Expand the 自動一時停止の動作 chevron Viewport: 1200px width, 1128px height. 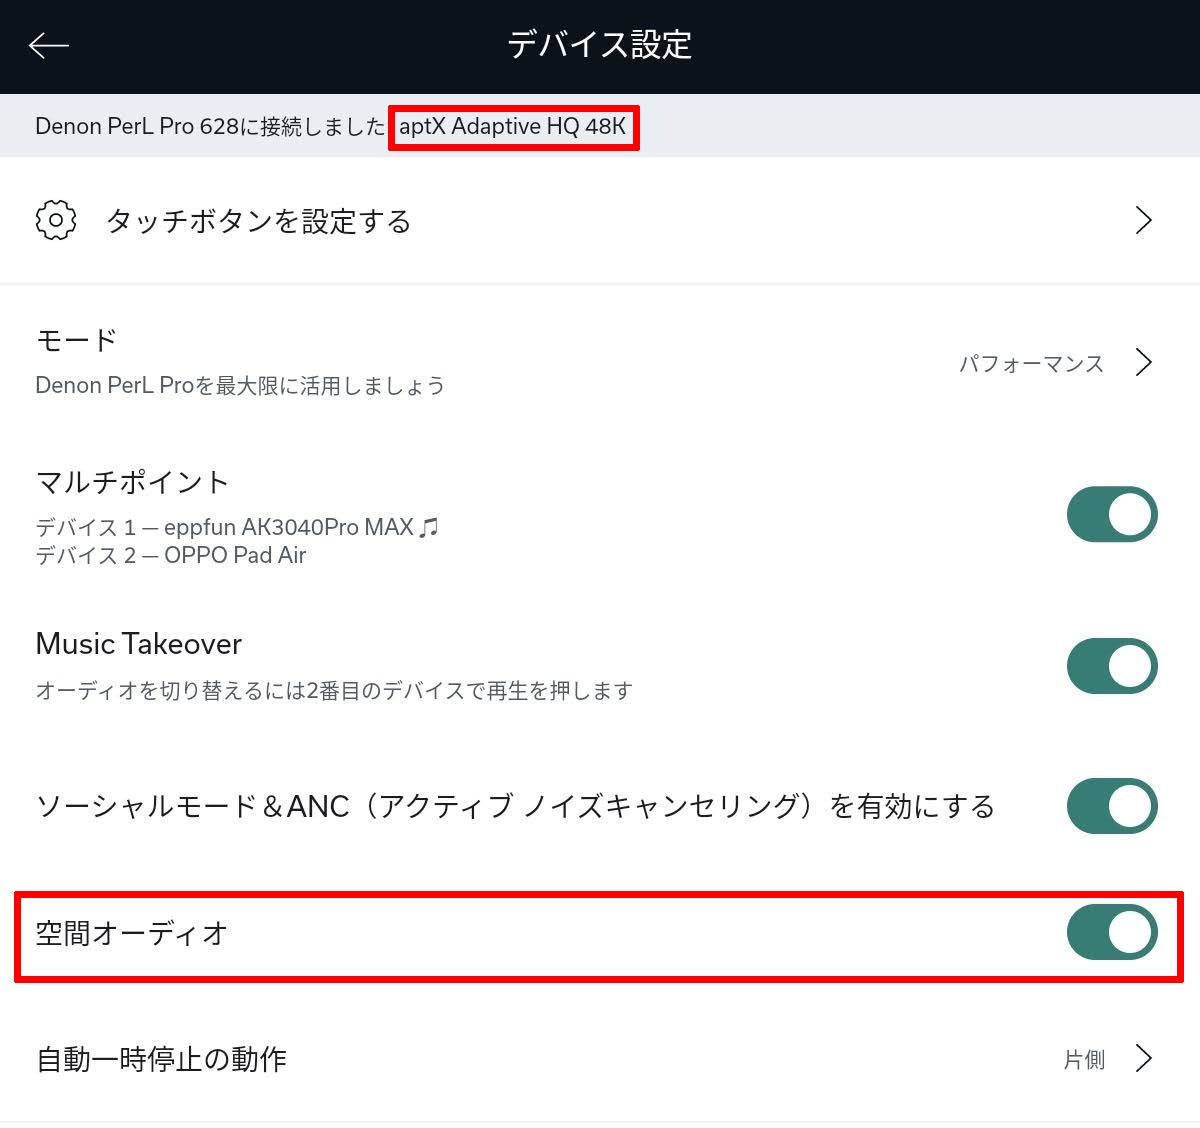click(1144, 1057)
